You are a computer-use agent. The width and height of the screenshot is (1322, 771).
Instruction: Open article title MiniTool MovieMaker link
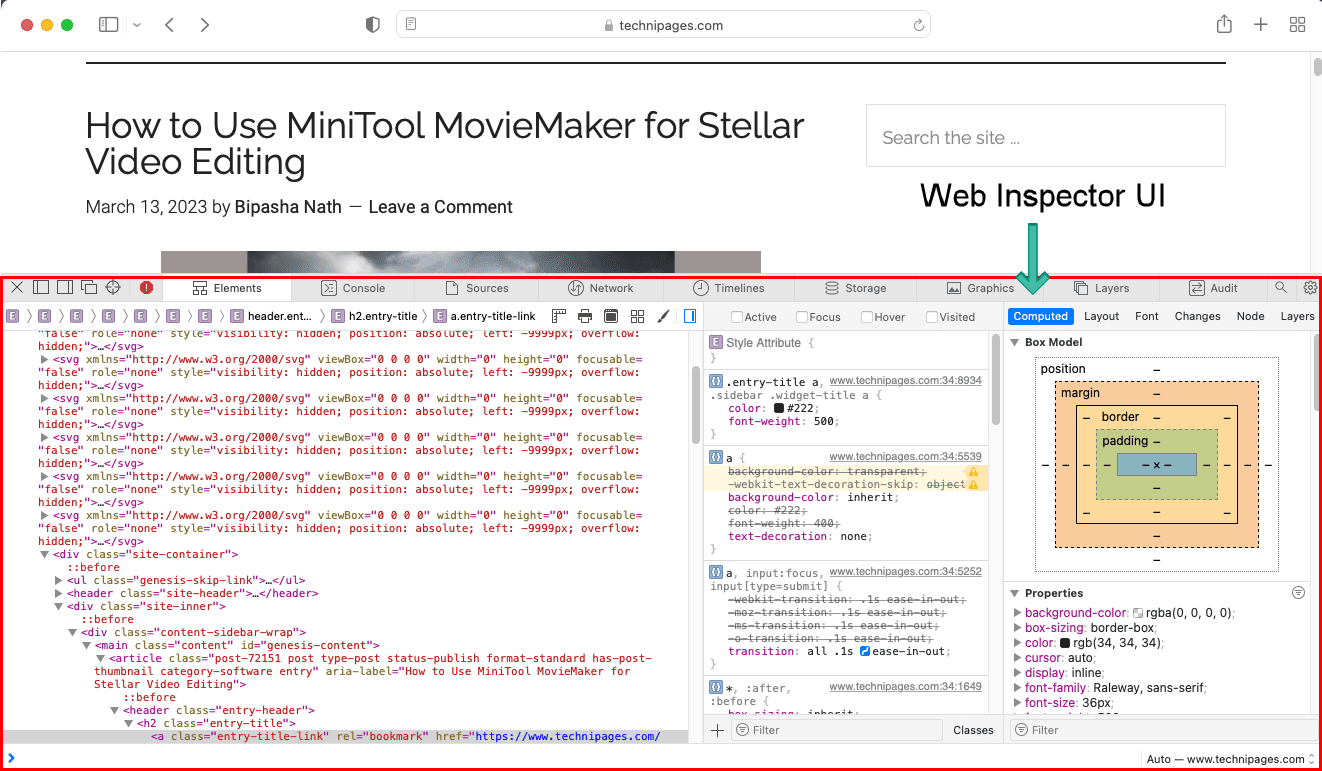445,143
